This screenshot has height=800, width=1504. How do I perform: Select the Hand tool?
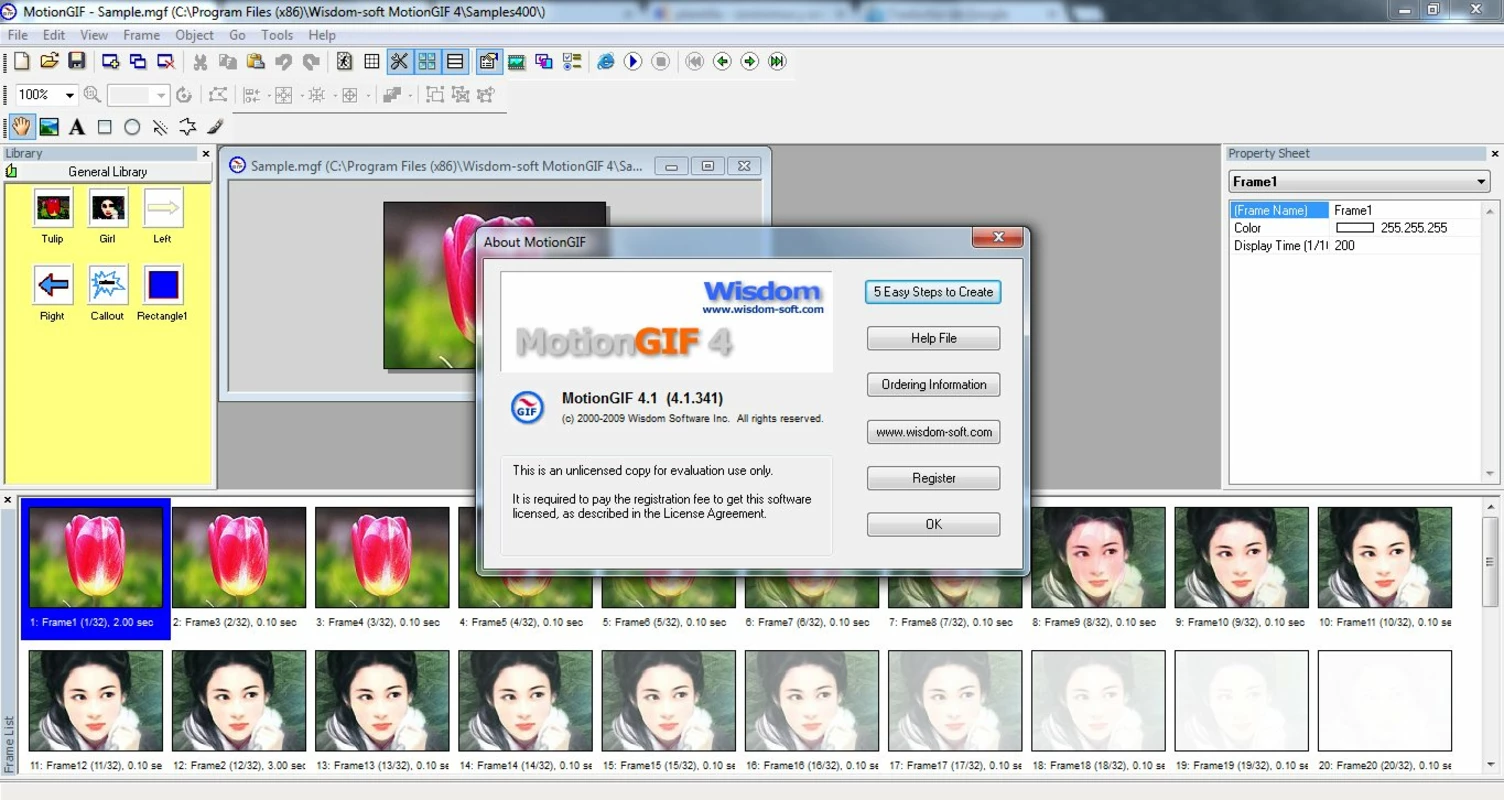tap(22, 127)
